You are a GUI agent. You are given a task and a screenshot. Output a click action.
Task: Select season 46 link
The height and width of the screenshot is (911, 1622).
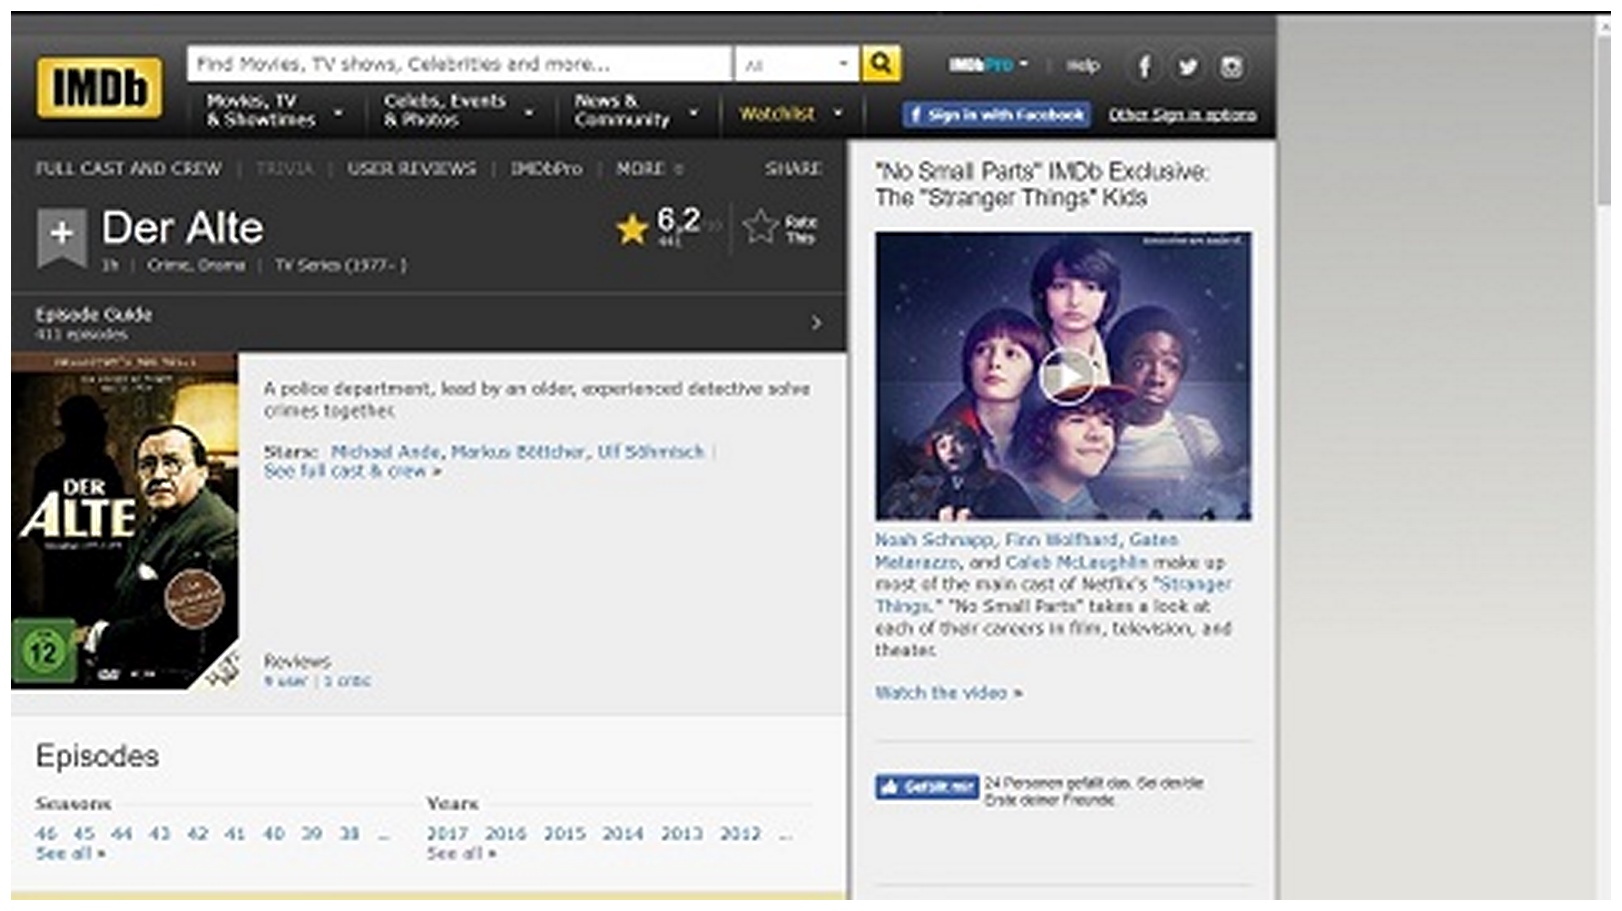point(46,834)
